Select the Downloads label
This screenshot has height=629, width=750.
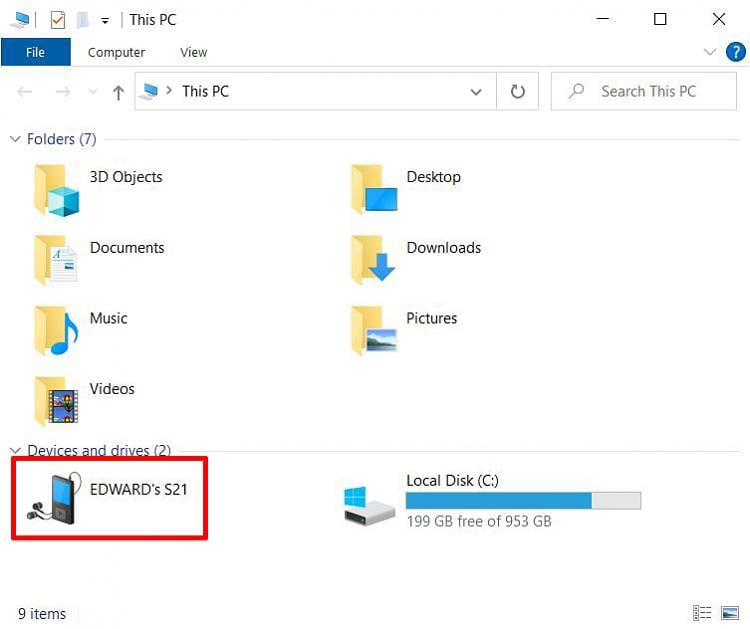pyautogui.click(x=444, y=247)
